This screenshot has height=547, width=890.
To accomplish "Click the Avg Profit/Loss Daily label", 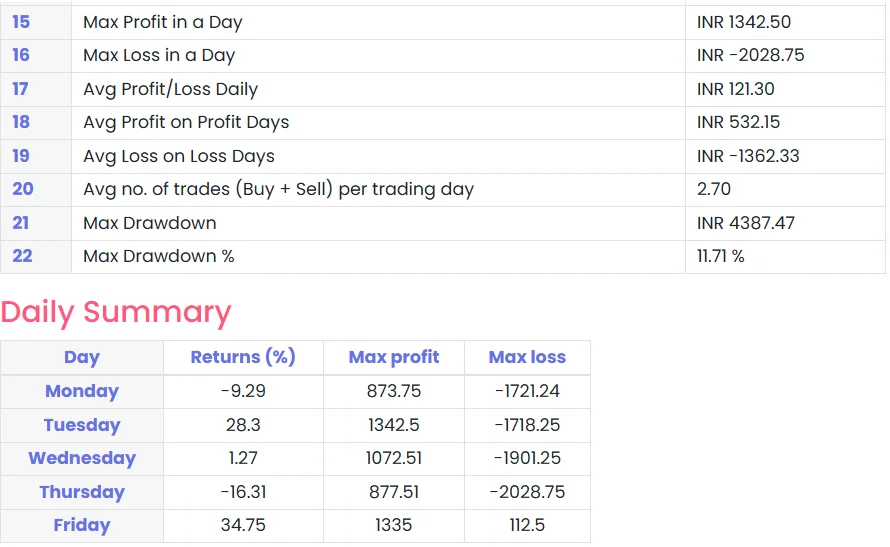I will click(171, 89).
